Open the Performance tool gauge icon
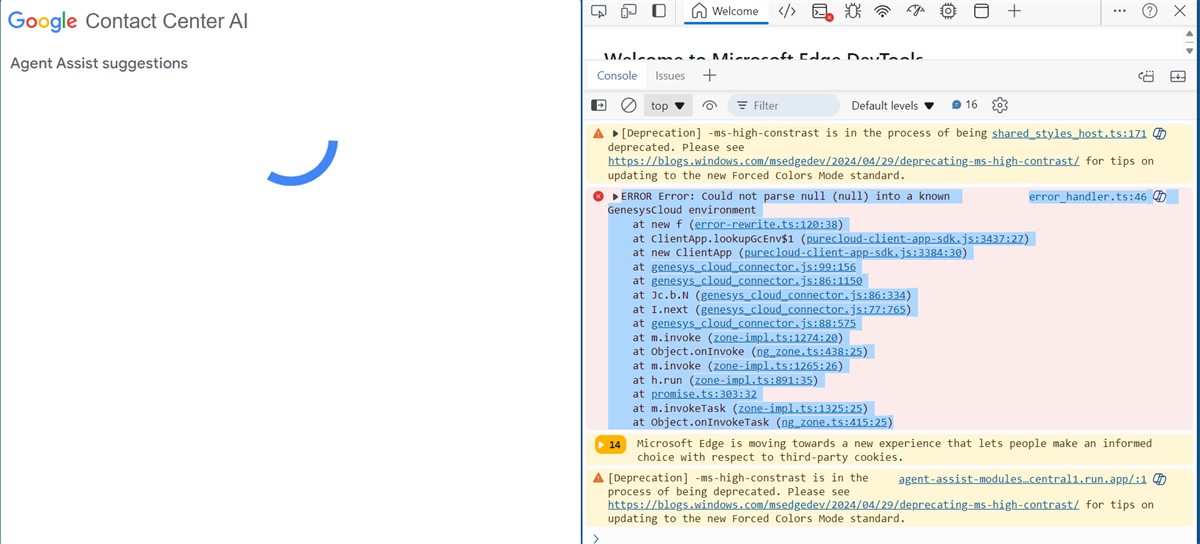The height and width of the screenshot is (544, 1200). (915, 11)
